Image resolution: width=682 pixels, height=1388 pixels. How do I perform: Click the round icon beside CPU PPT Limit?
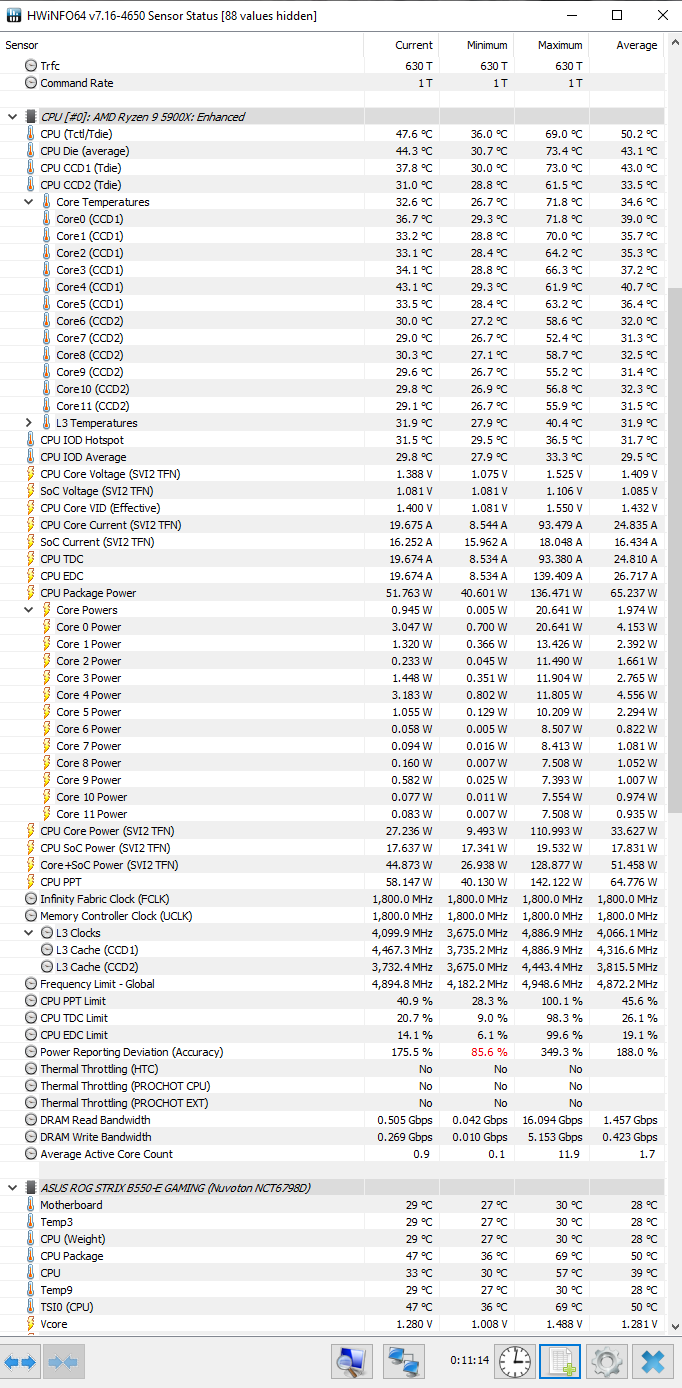30,1001
